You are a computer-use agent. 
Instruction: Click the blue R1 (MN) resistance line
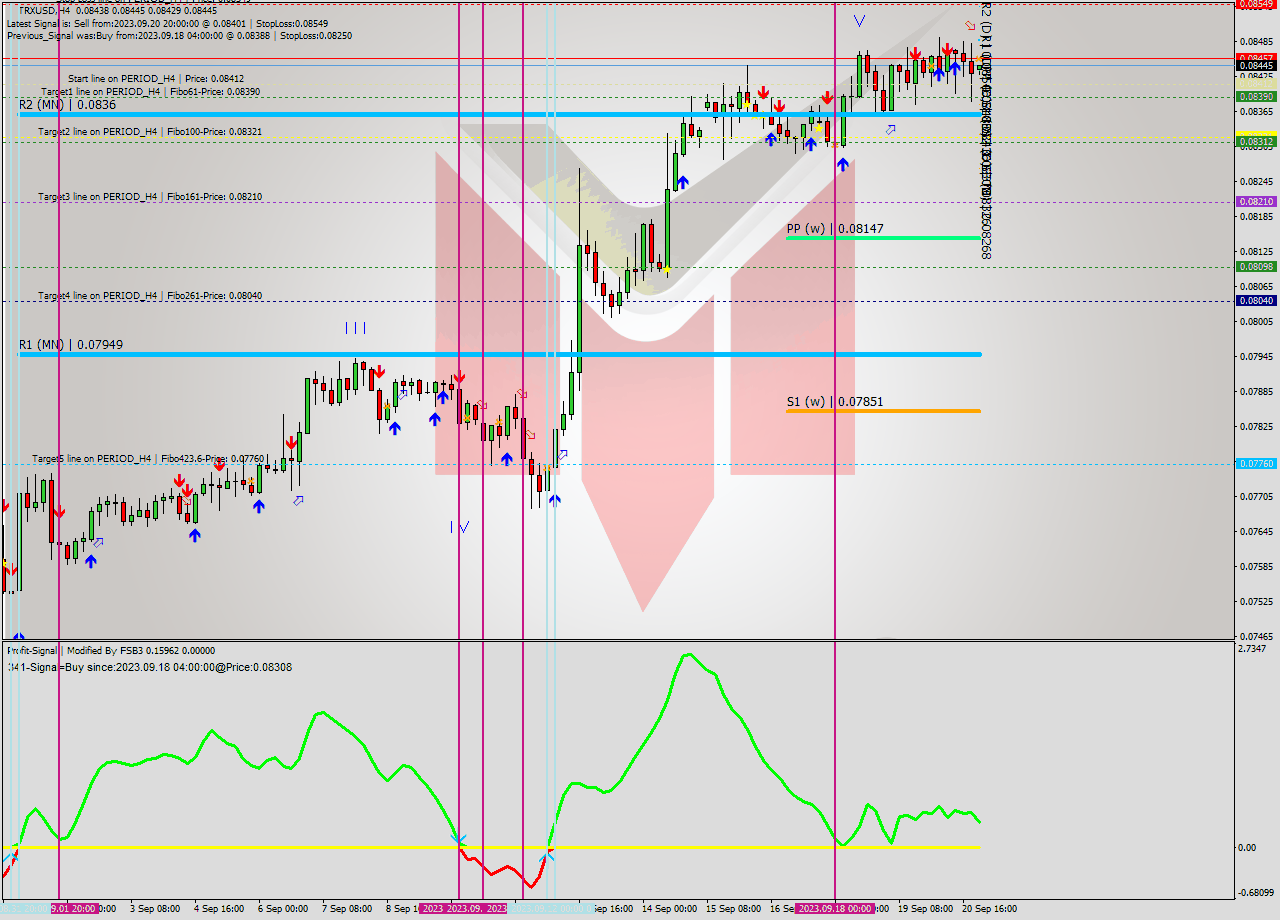(500, 354)
